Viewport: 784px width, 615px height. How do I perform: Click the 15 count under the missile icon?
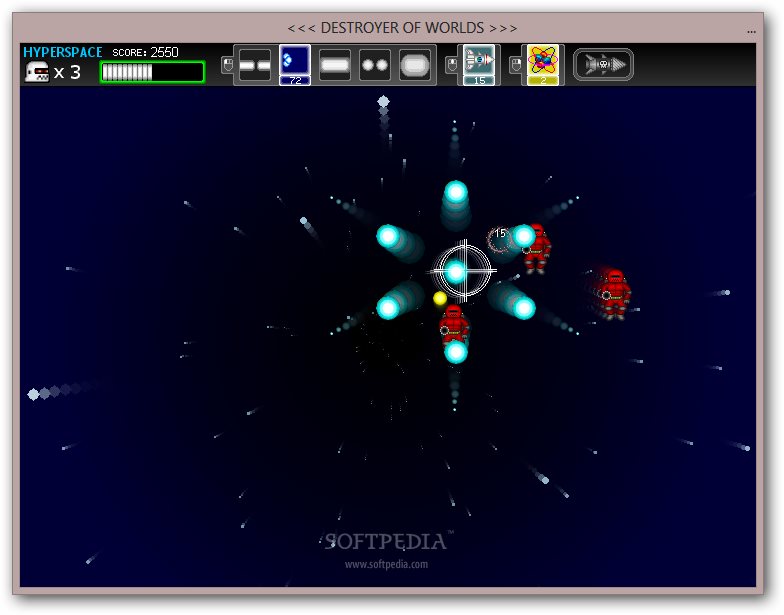tap(479, 80)
